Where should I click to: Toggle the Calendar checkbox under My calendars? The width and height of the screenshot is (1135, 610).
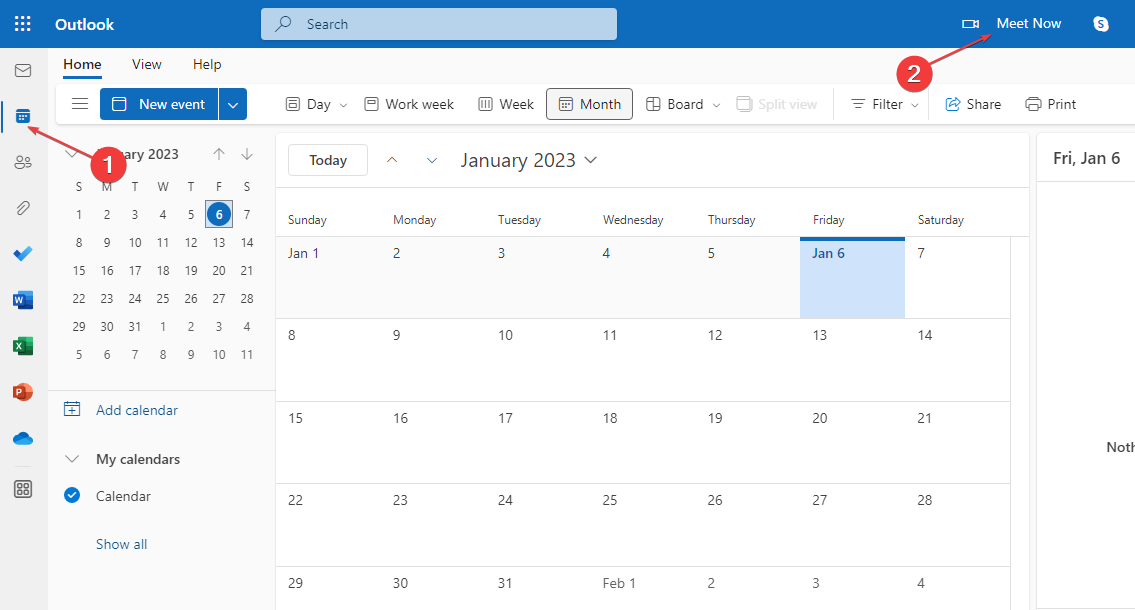coord(72,496)
